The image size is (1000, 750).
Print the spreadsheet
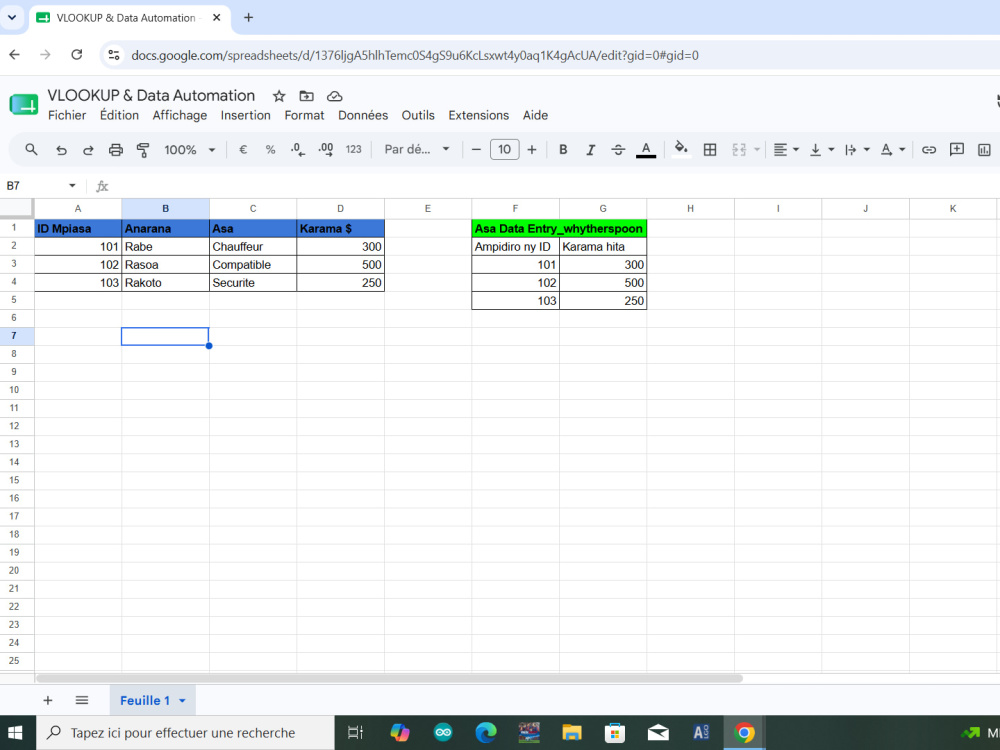[115, 150]
